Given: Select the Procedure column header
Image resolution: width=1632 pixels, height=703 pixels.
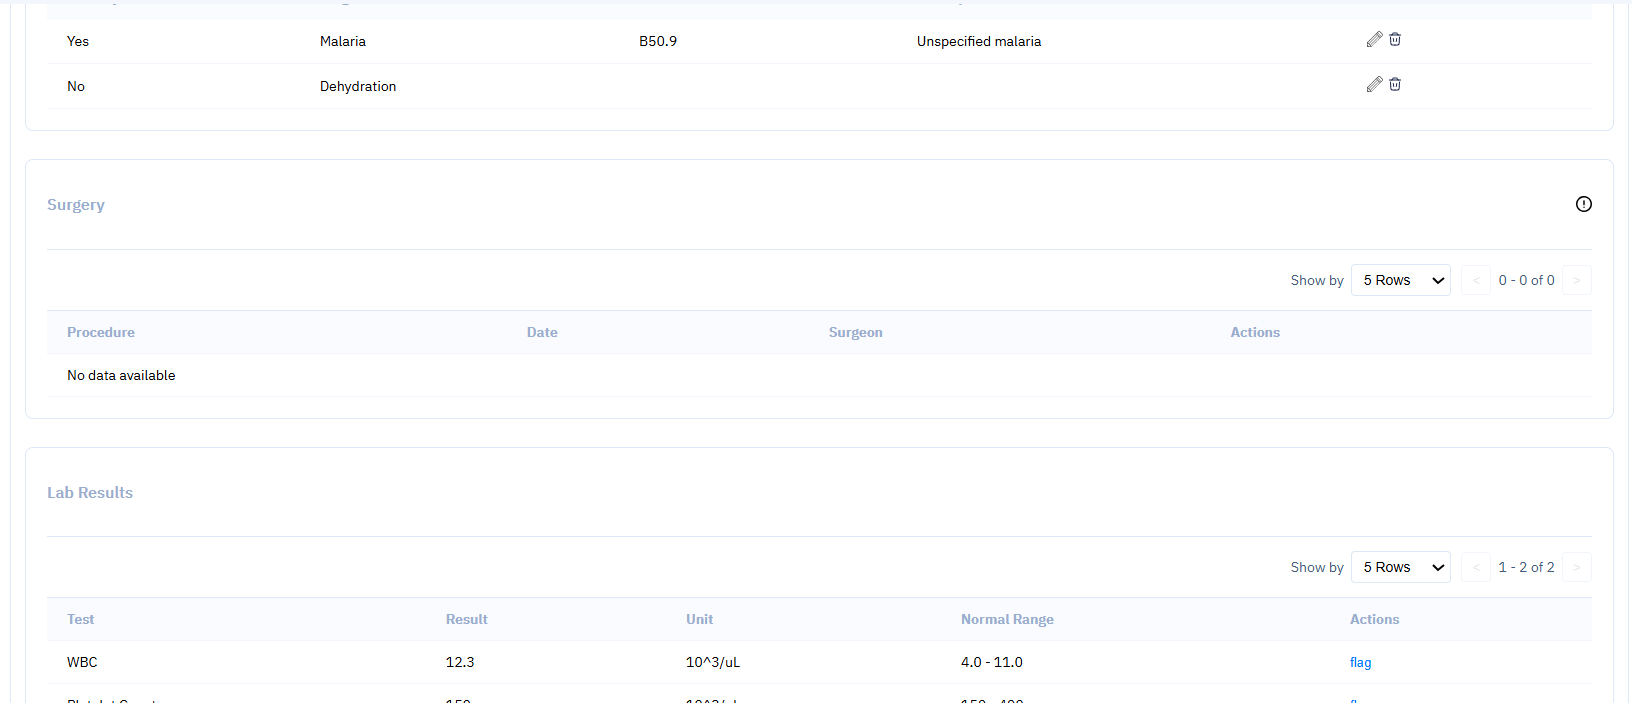Looking at the screenshot, I should [x=101, y=332].
